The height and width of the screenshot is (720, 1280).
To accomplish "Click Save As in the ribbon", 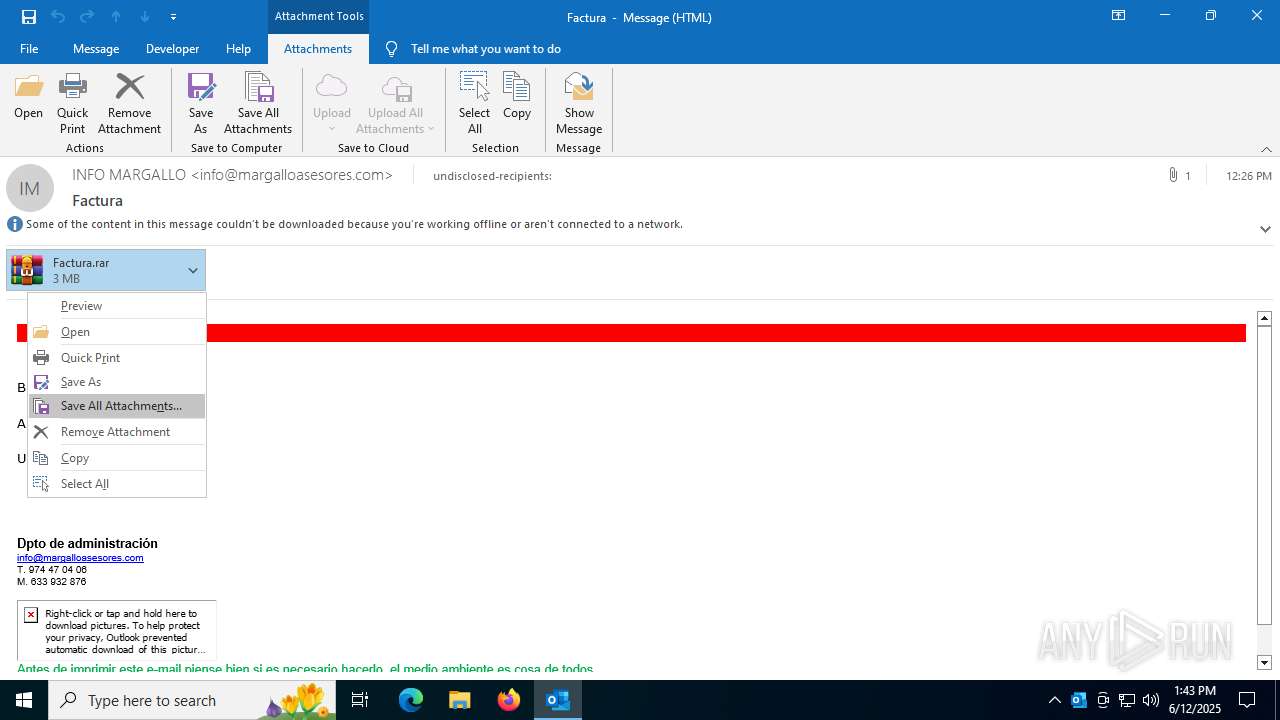I will pyautogui.click(x=201, y=103).
